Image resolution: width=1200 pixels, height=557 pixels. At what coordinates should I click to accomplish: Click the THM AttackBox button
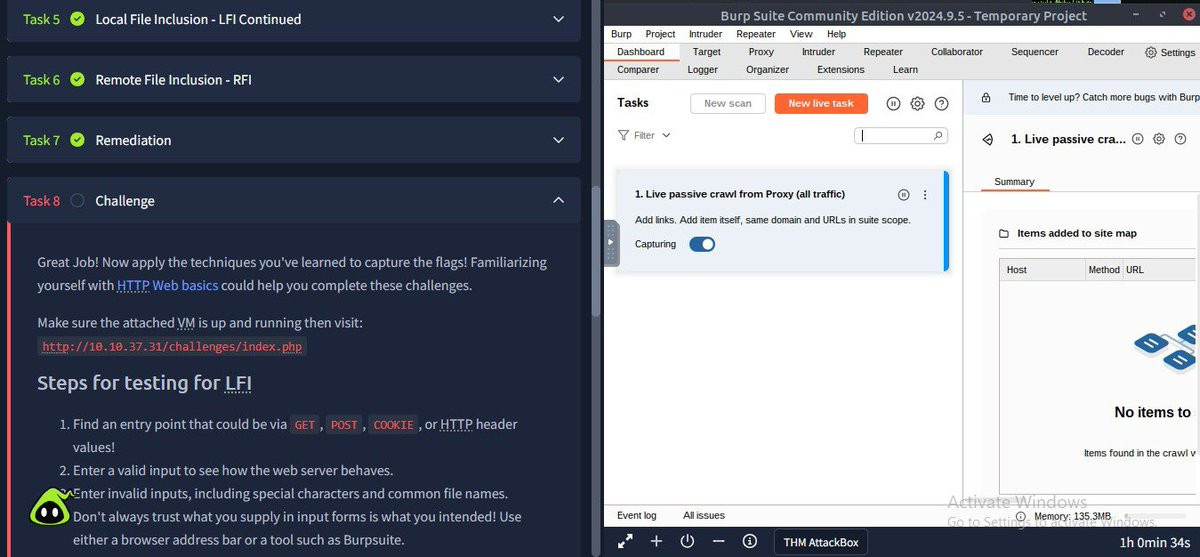click(819, 542)
